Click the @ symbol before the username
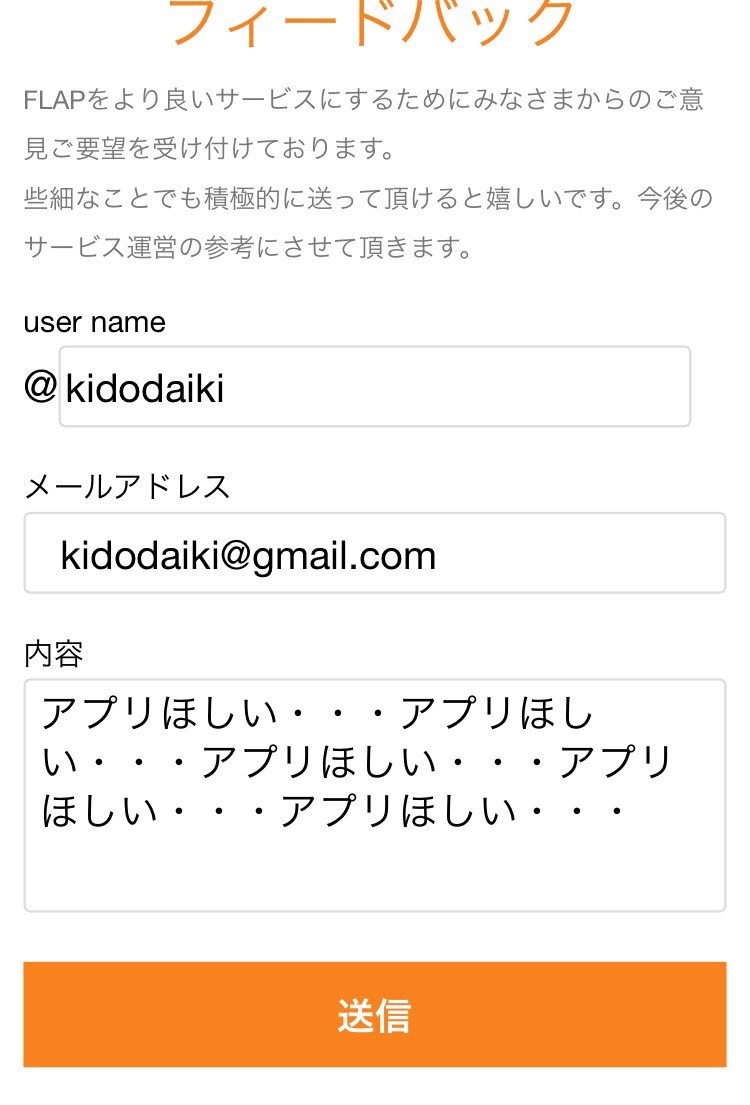The height and width of the screenshot is (1105, 750). 39,386
